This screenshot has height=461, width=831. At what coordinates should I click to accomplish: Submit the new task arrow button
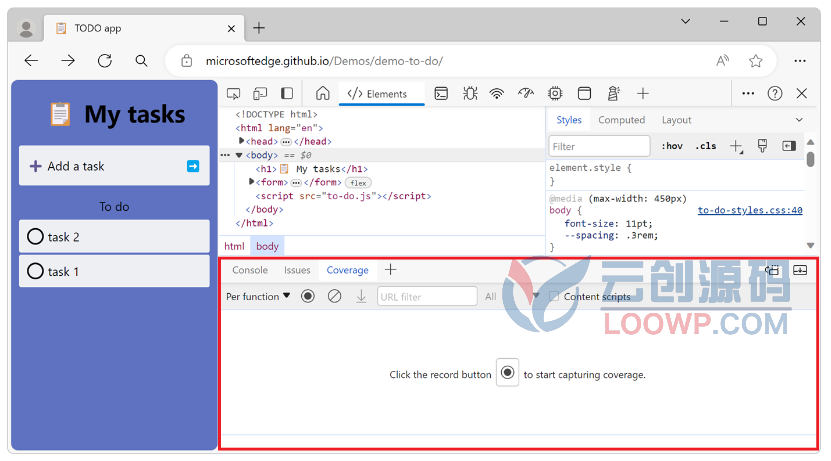pos(193,166)
